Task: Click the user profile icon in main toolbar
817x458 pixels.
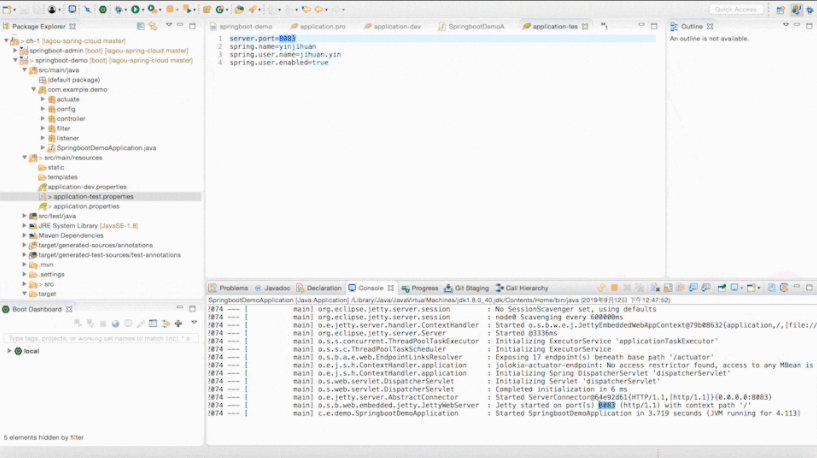Action: 52,9
